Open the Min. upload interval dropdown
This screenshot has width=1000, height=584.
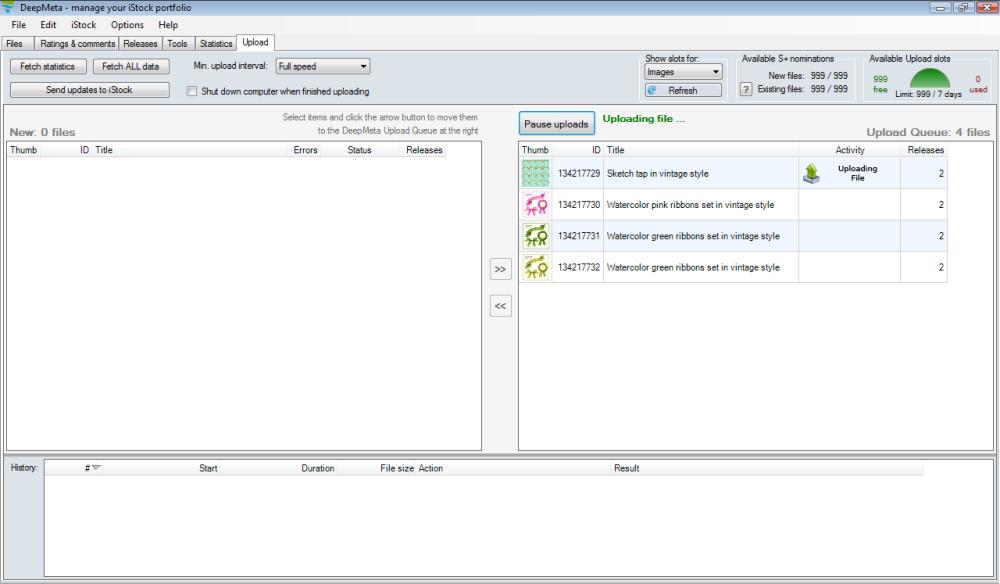pyautogui.click(x=323, y=66)
